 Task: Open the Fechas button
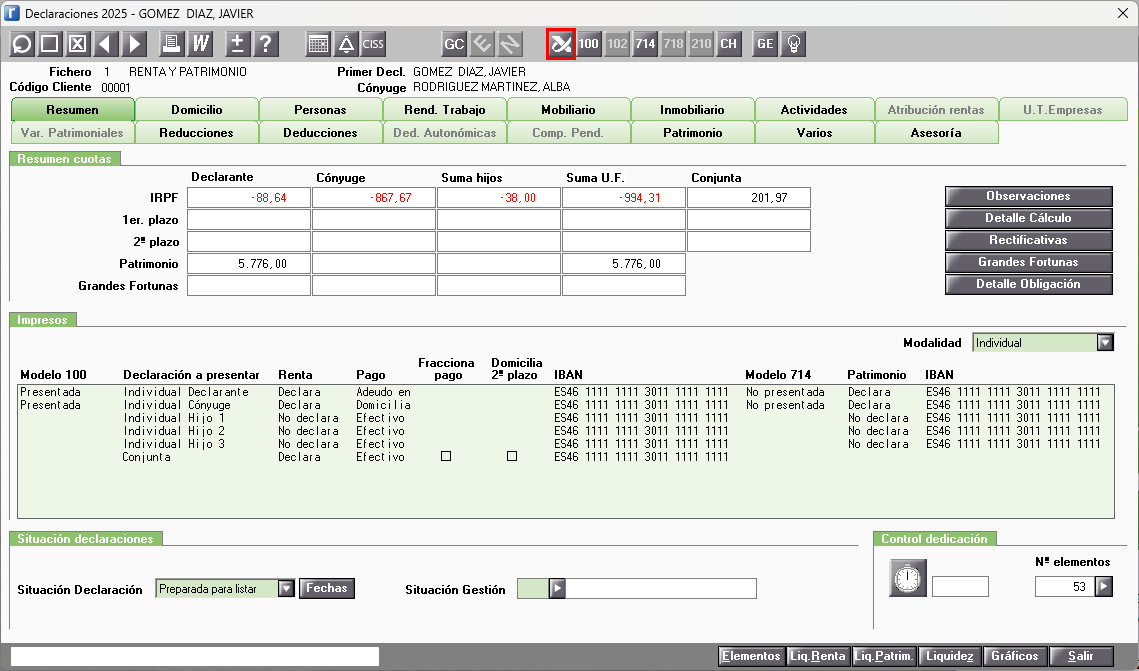[327, 588]
